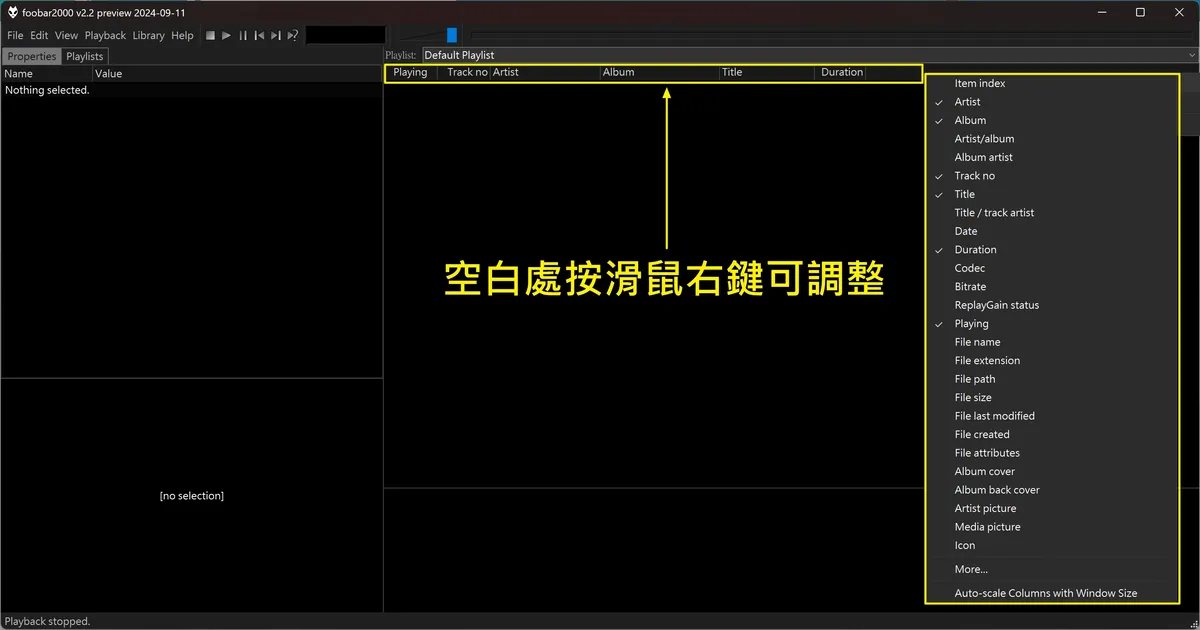
Task: Start playback with the Play button
Action: tap(227, 35)
